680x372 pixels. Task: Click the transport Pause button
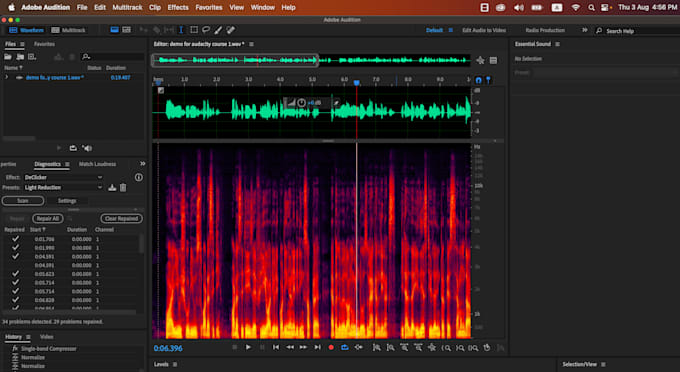[262, 347]
